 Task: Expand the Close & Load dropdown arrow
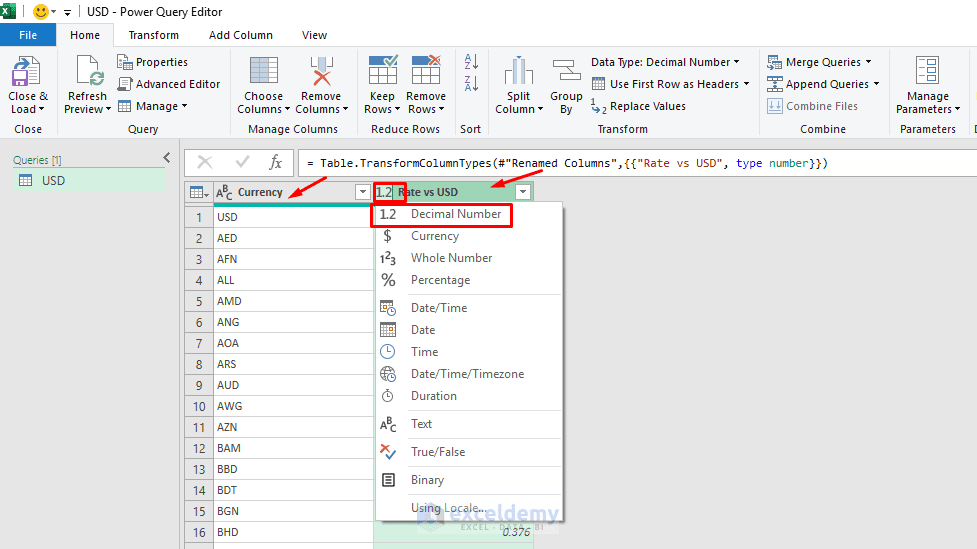coord(41,109)
